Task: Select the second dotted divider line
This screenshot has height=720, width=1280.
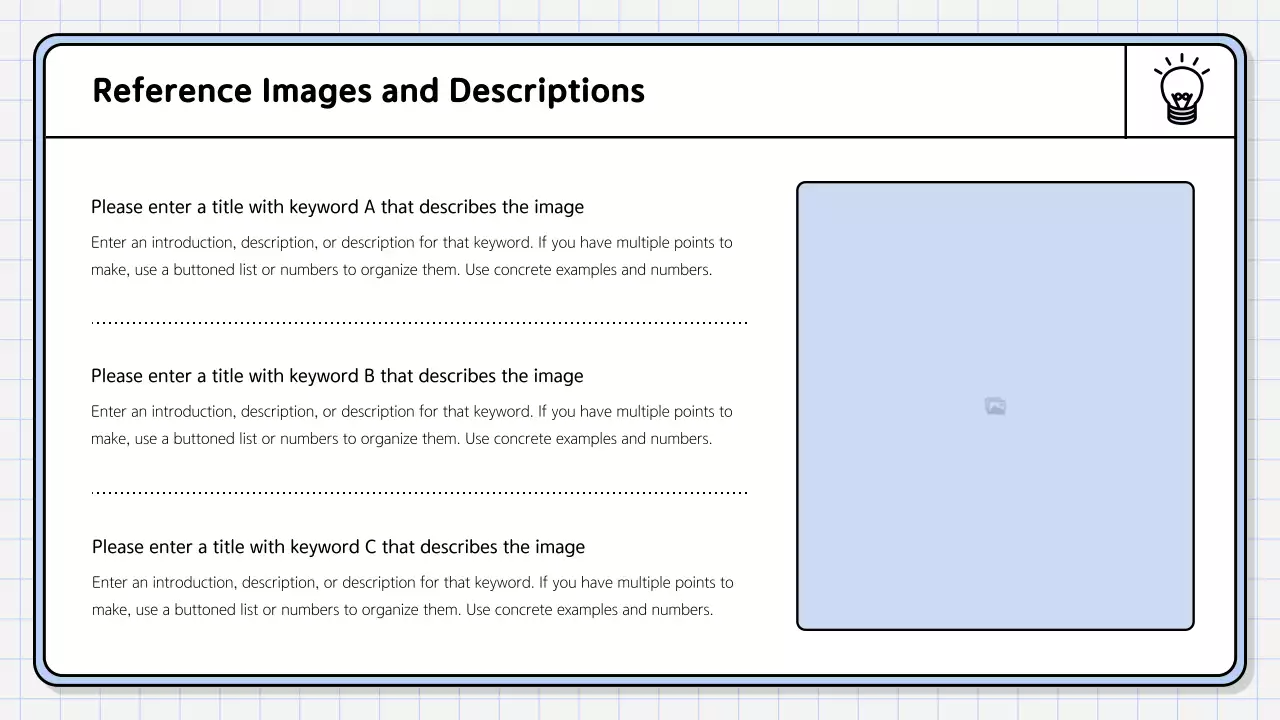Action: 420,489
